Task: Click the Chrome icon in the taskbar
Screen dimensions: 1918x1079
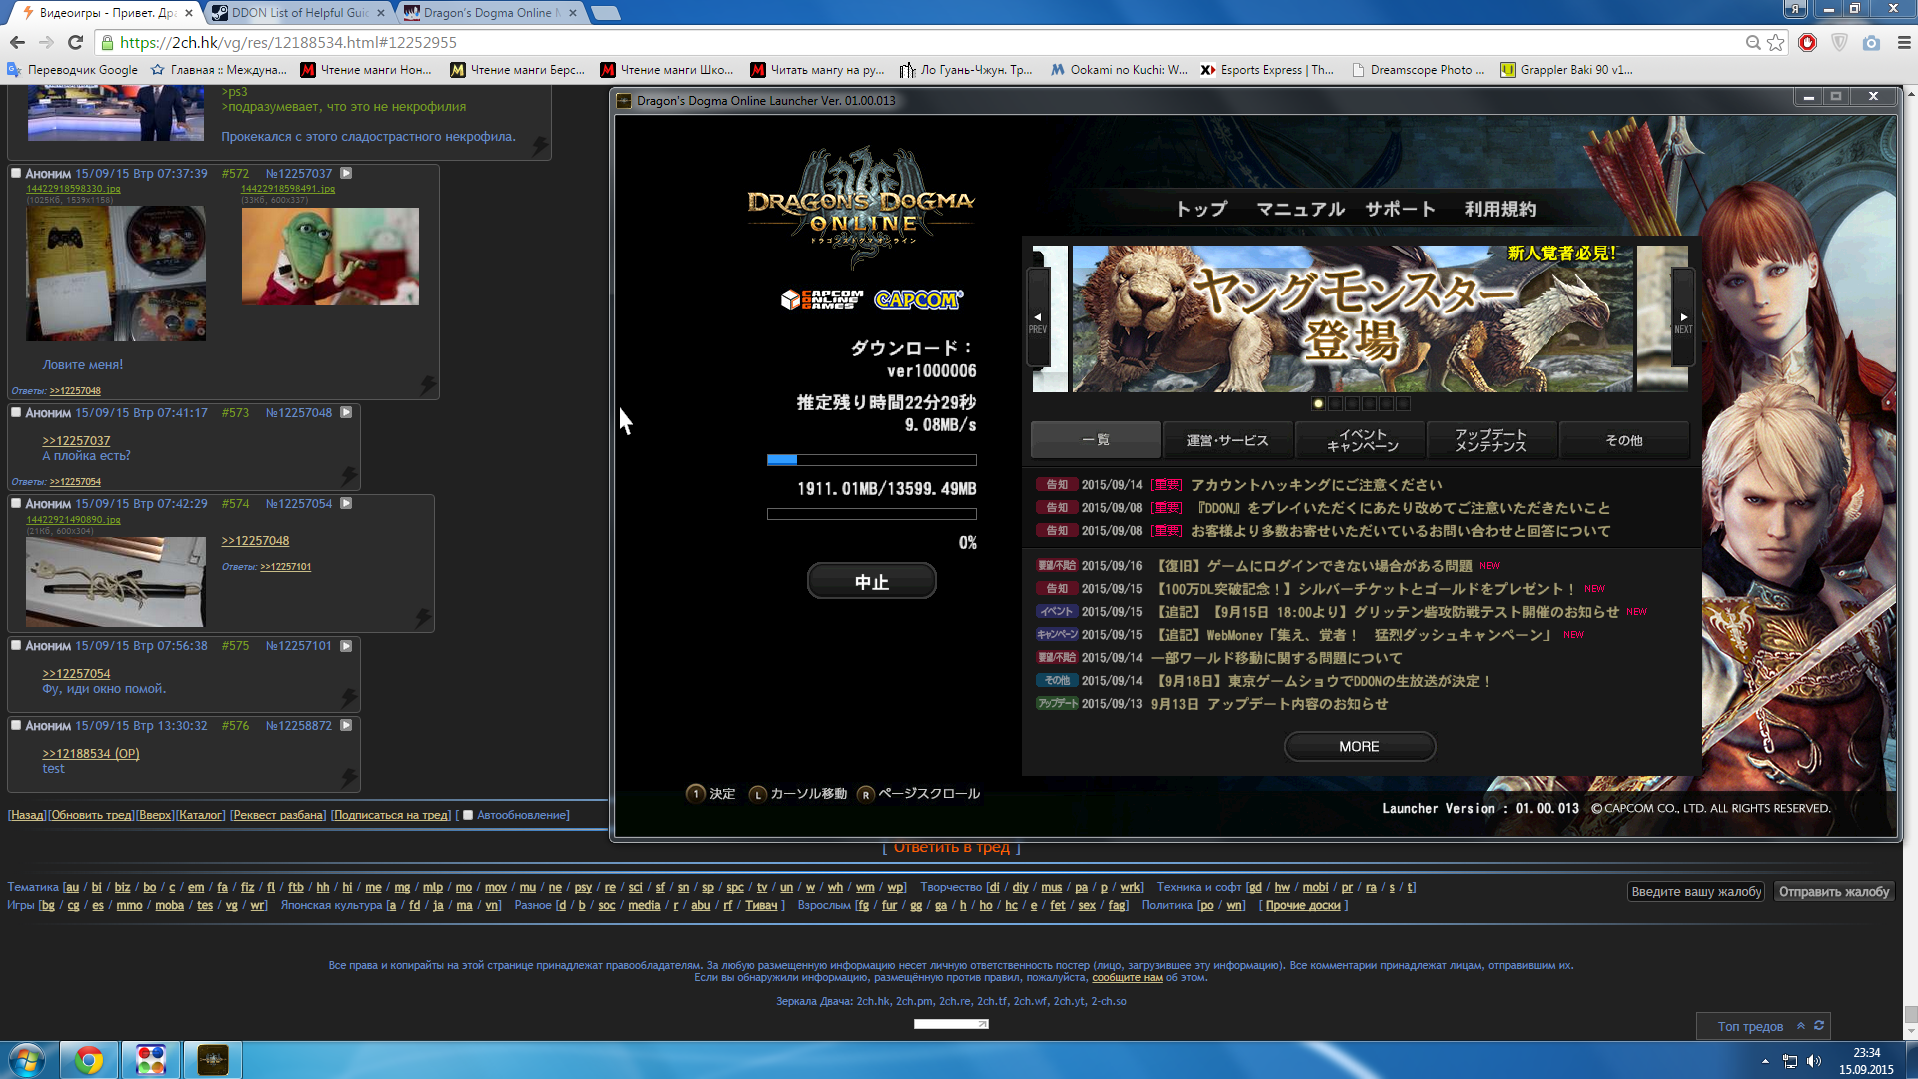Action: coord(89,1059)
